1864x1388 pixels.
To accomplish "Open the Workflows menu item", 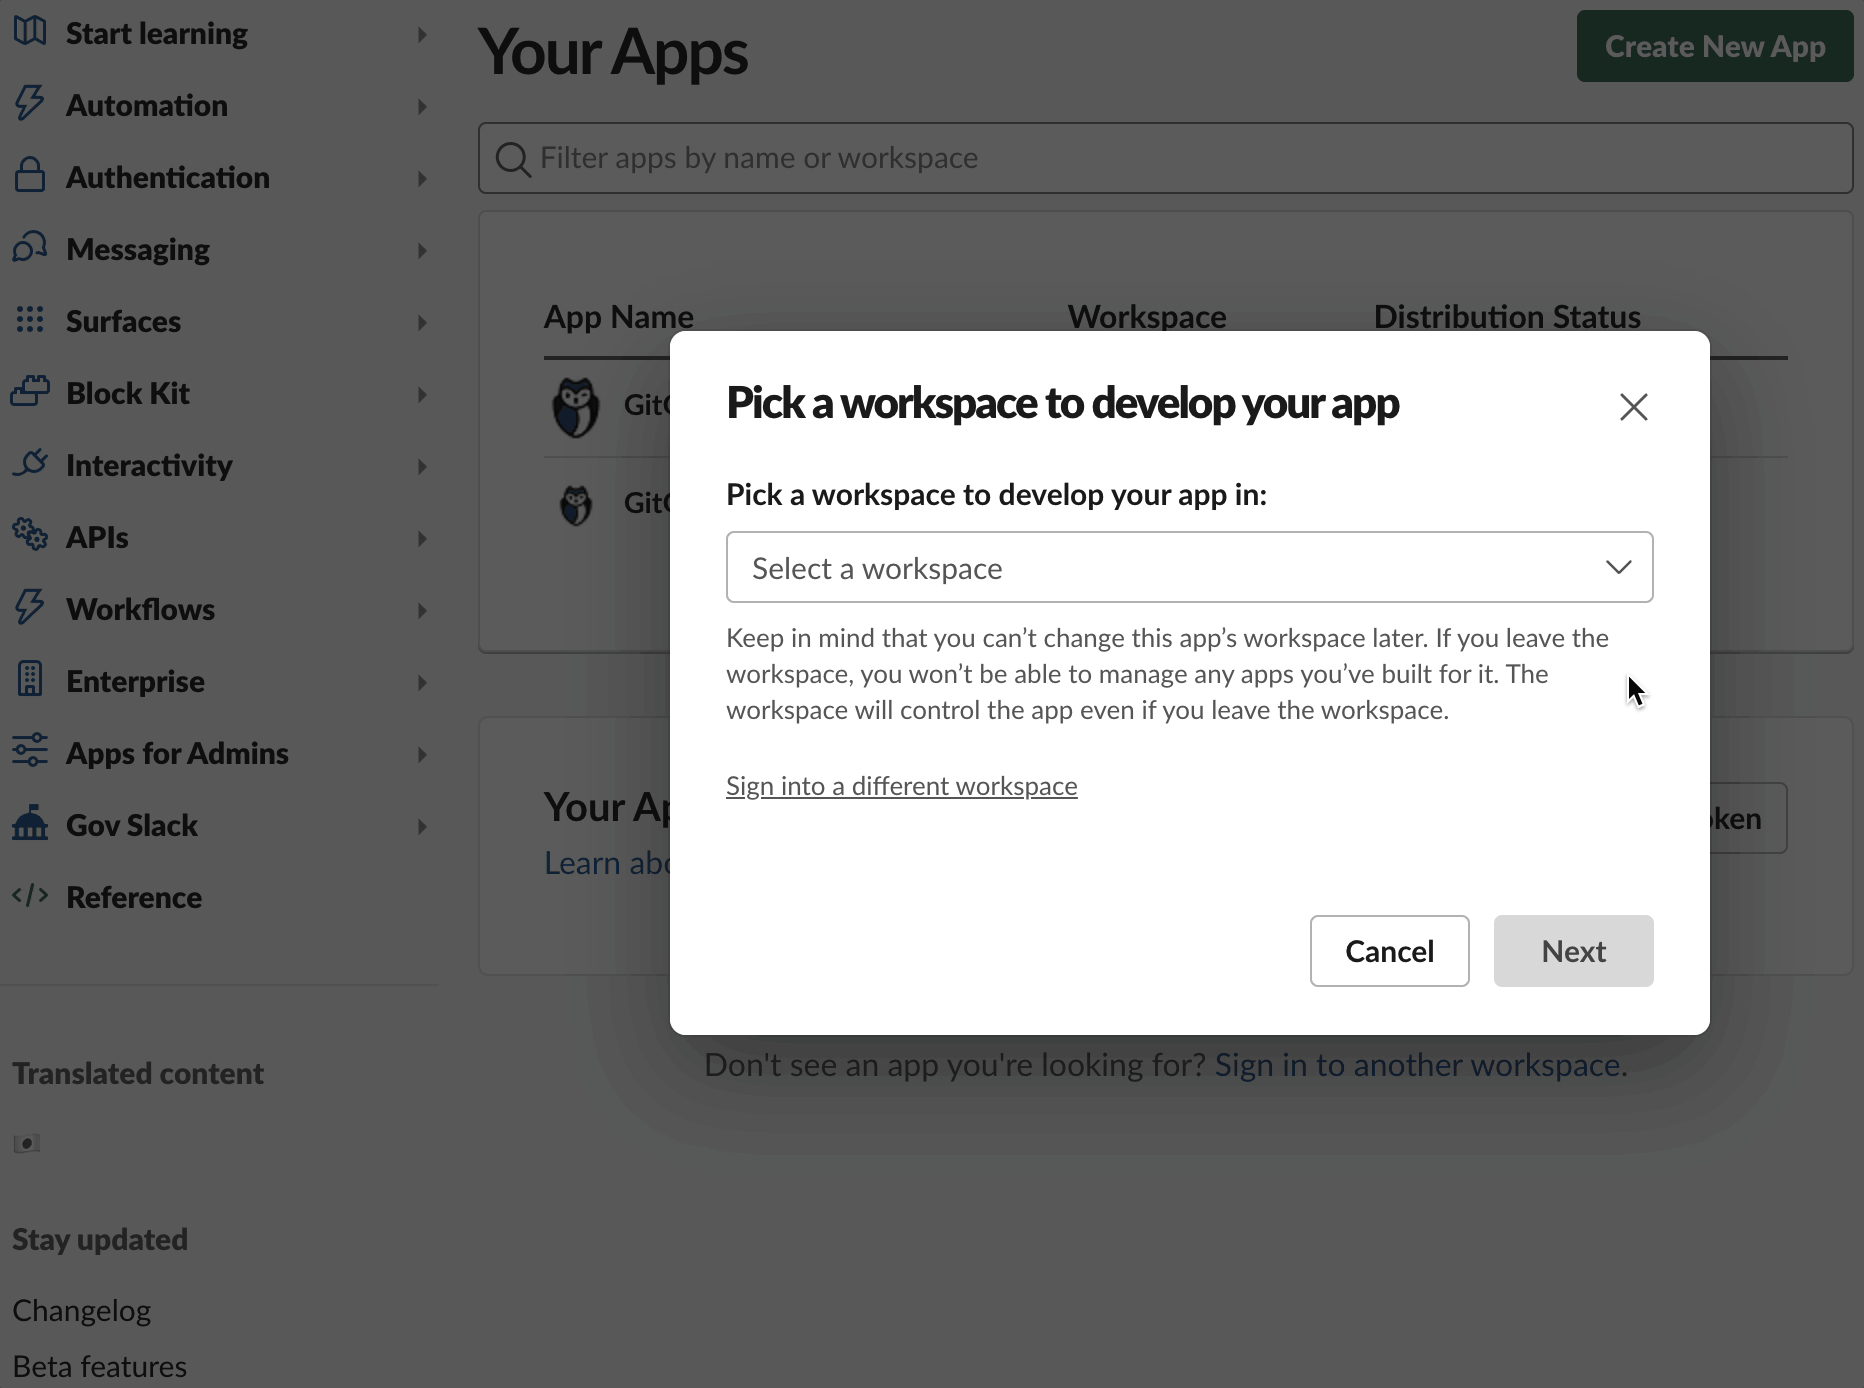I will click(141, 610).
